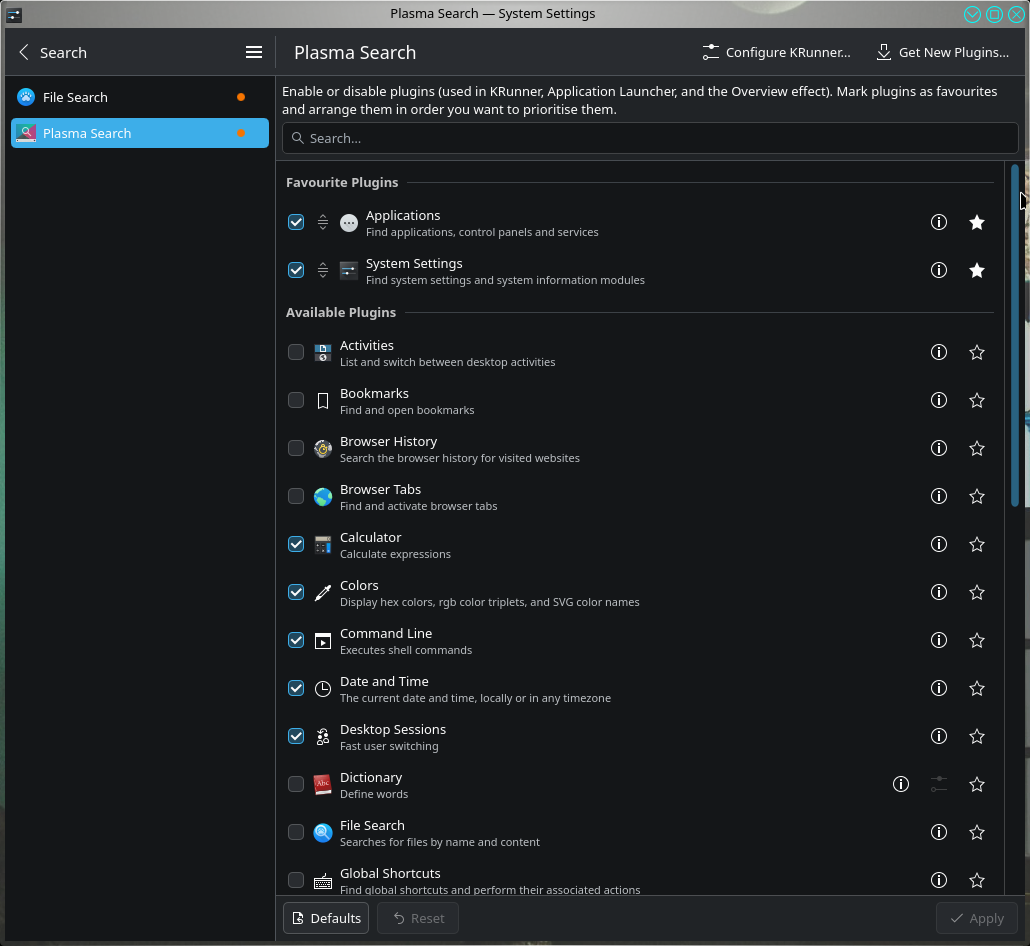The image size is (1030, 946).
Task: Mark File Search plugin as favourite
Action: [977, 832]
